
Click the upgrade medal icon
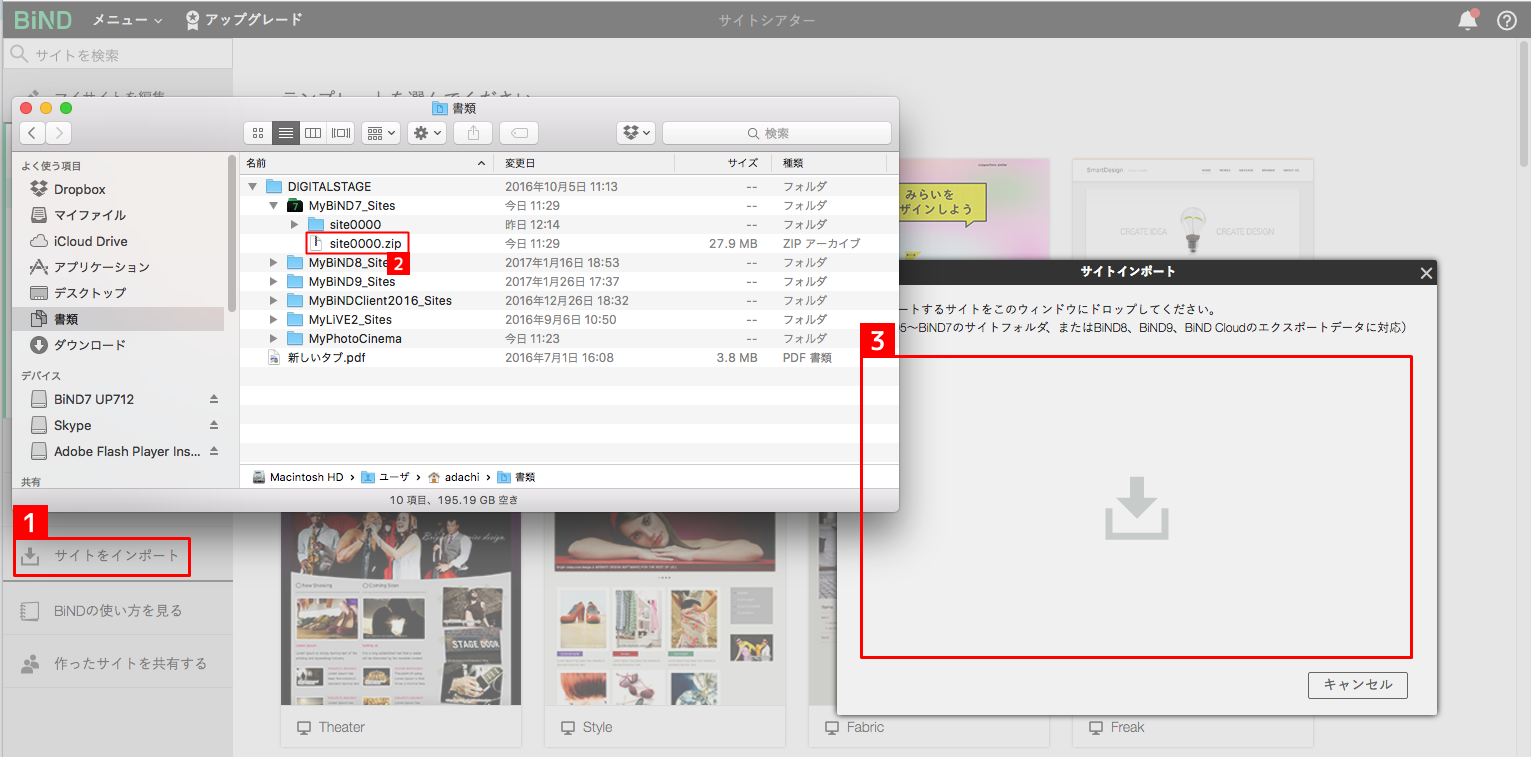pyautogui.click(x=192, y=20)
